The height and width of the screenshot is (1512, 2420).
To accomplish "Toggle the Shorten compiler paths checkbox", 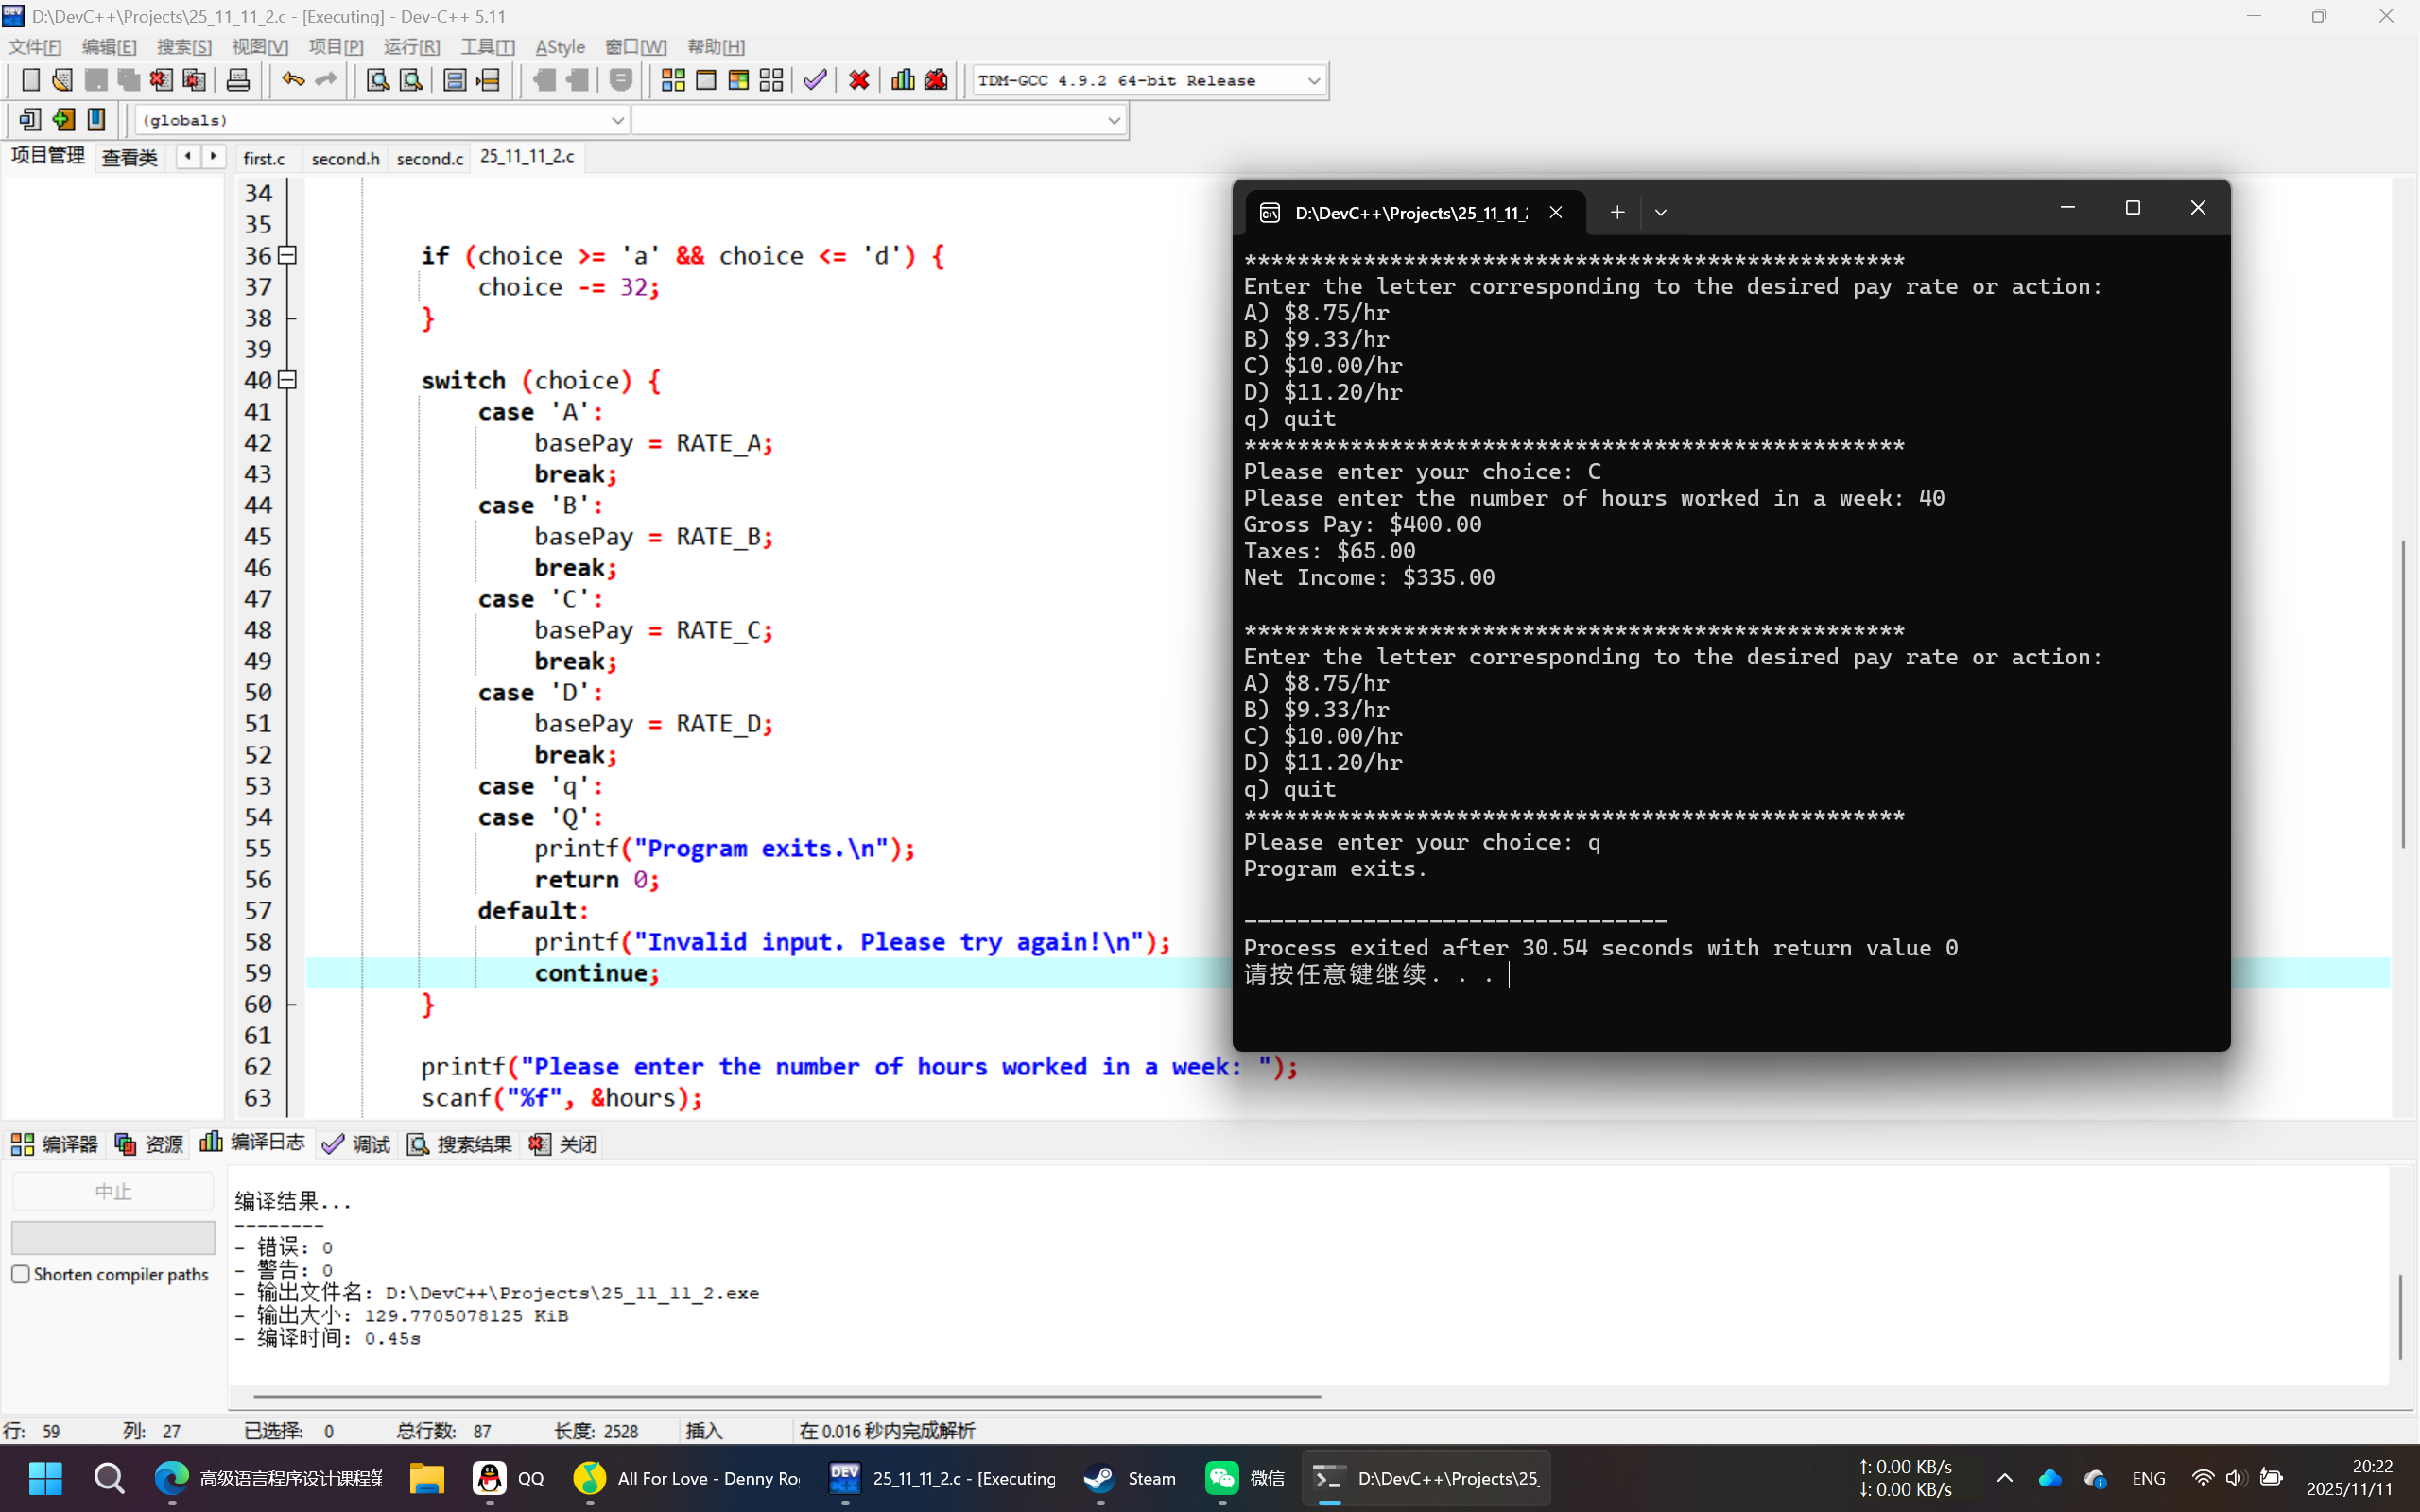I will (21, 1274).
